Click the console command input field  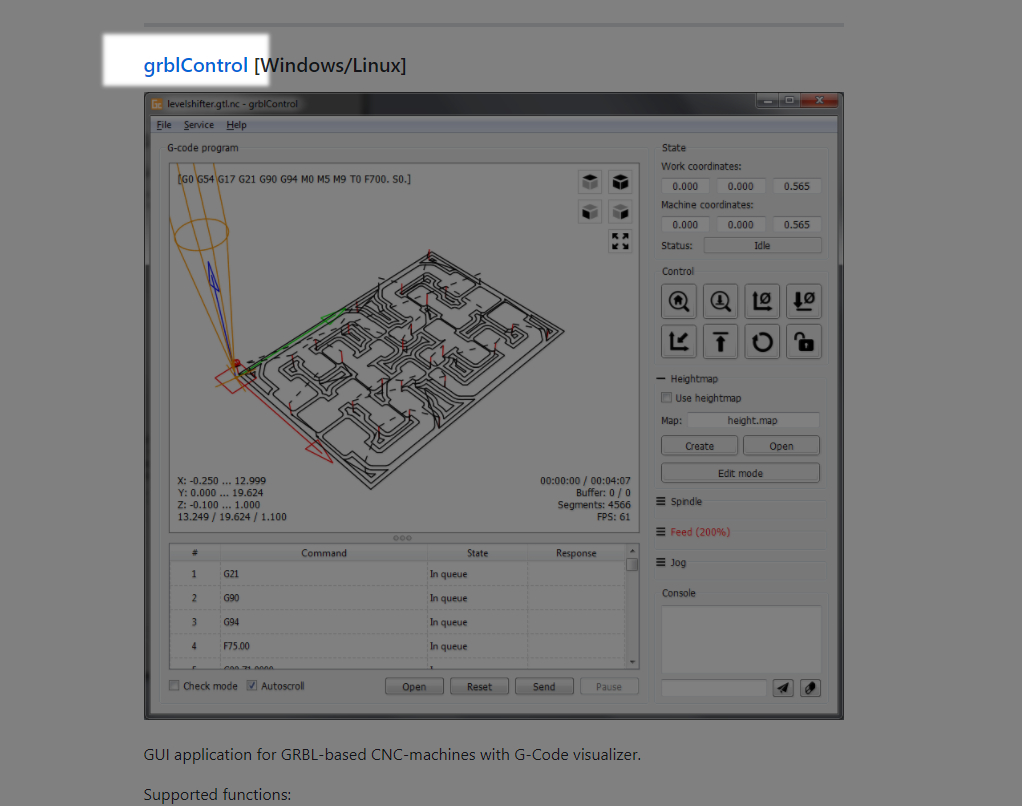point(714,687)
